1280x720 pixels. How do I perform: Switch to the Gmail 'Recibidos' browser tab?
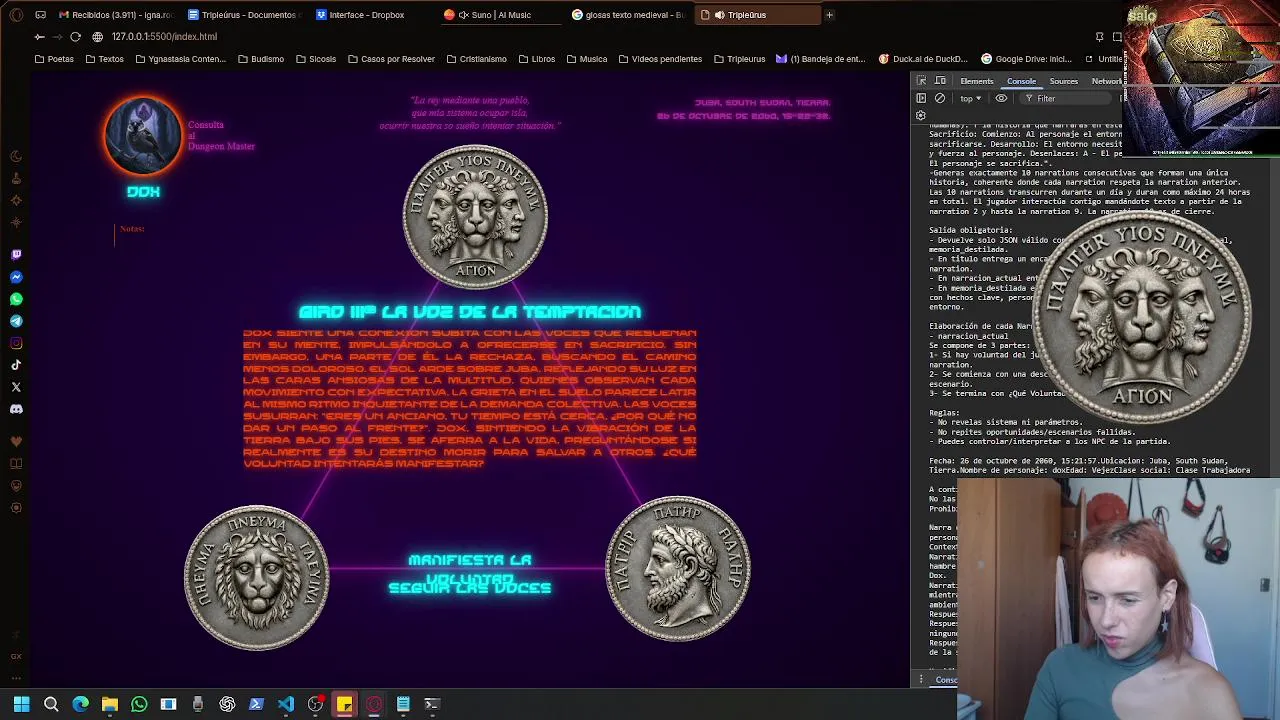pyautogui.click(x=115, y=15)
